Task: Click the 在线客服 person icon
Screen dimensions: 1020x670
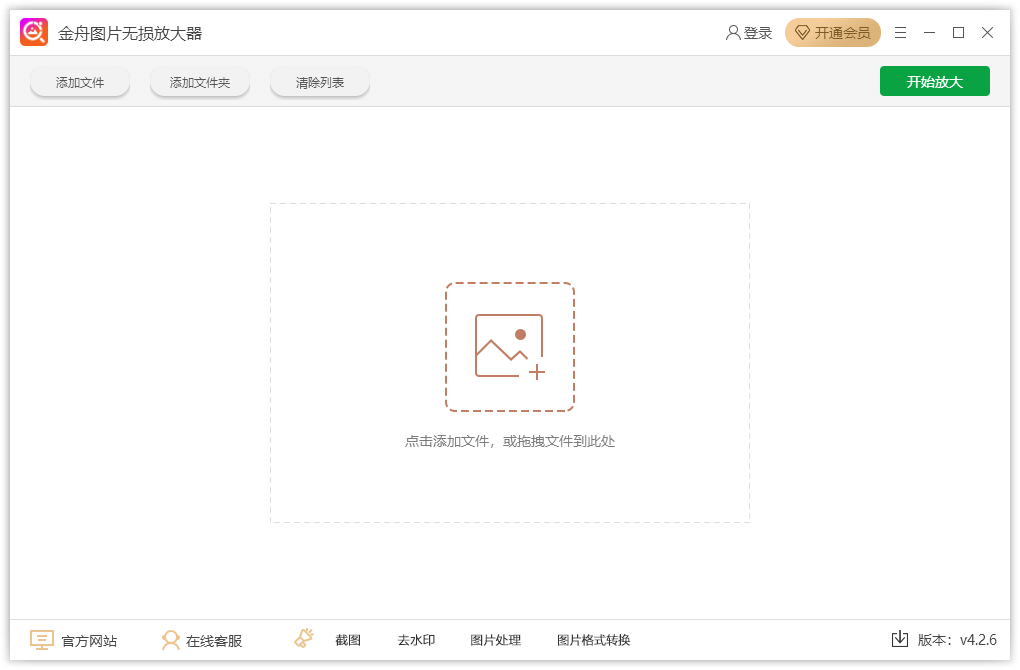Action: (170, 640)
